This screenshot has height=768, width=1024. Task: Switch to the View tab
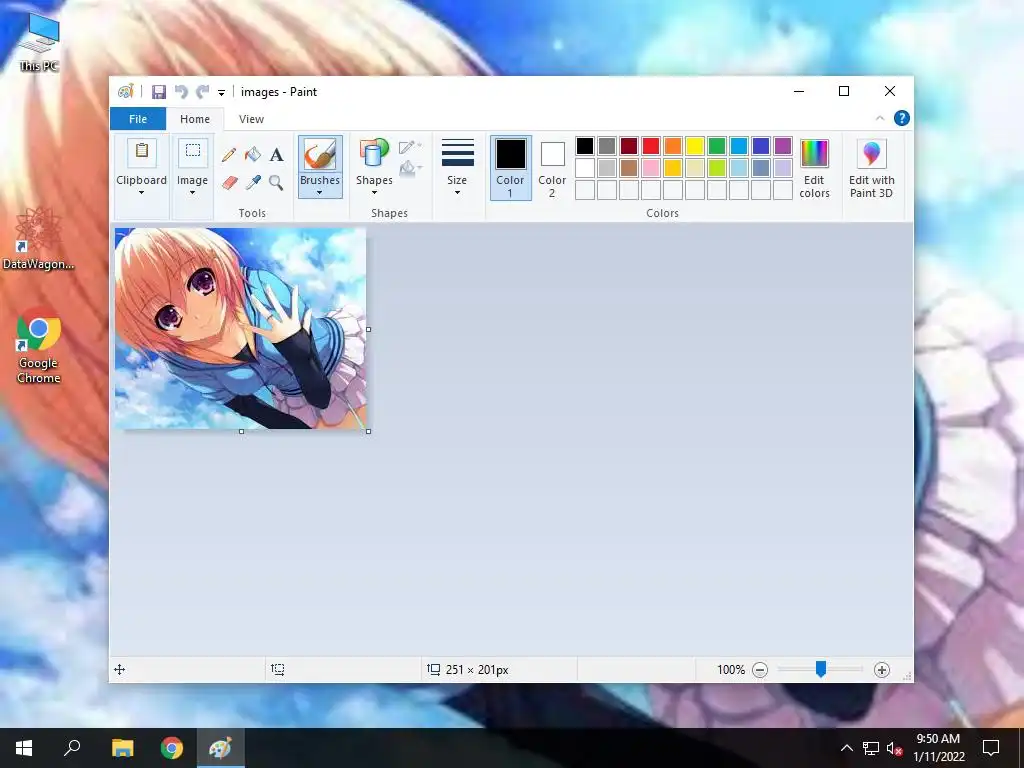(x=251, y=119)
